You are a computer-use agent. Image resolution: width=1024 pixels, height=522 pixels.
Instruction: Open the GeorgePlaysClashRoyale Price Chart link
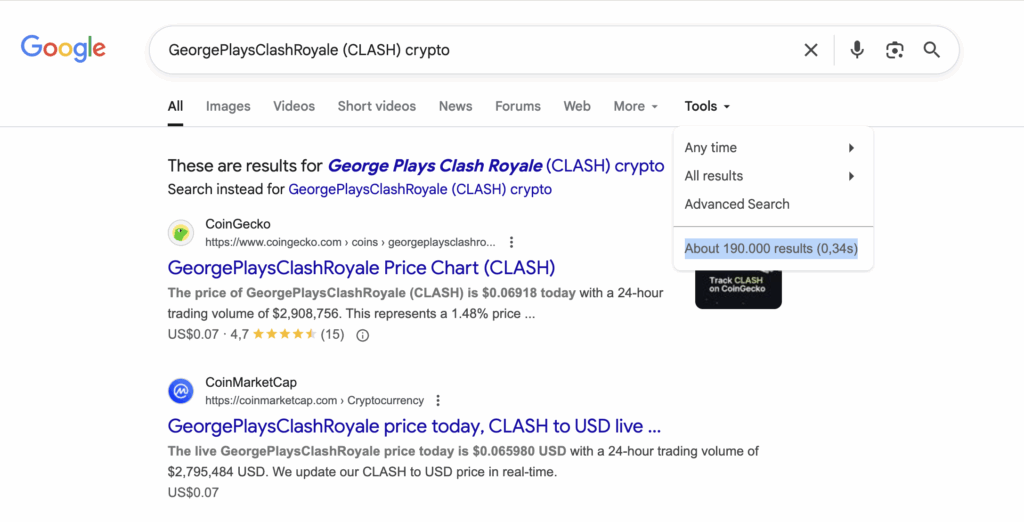361,268
